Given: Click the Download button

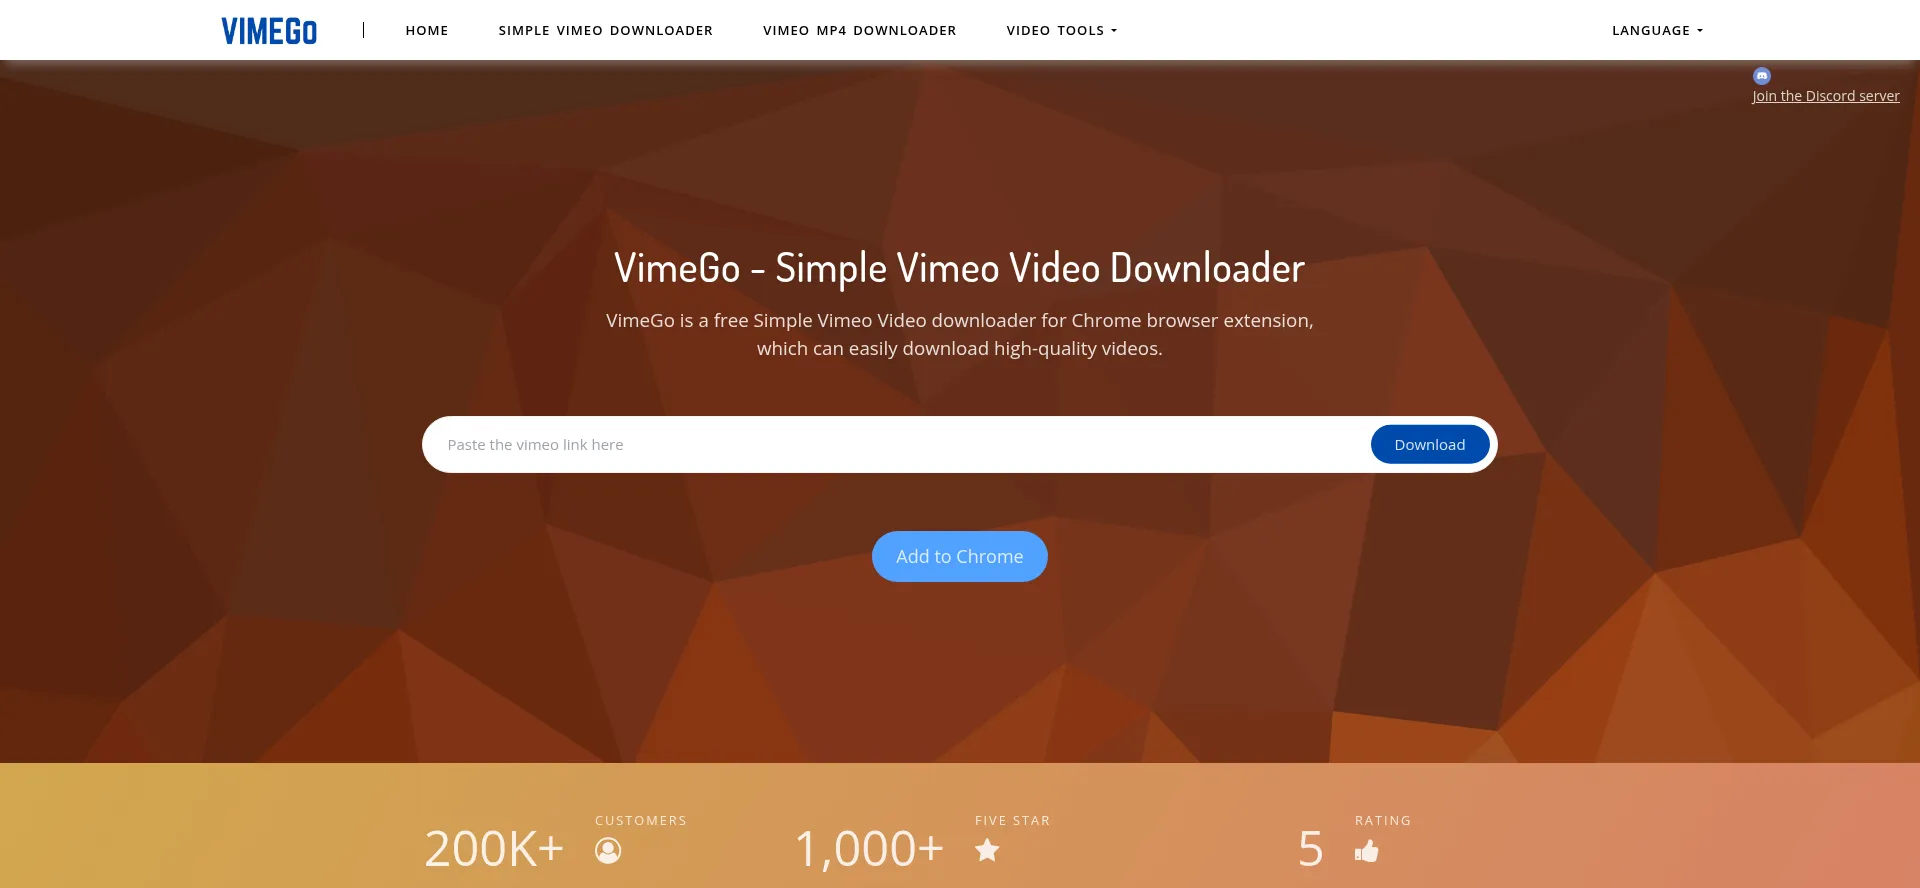Looking at the screenshot, I should [x=1430, y=445].
